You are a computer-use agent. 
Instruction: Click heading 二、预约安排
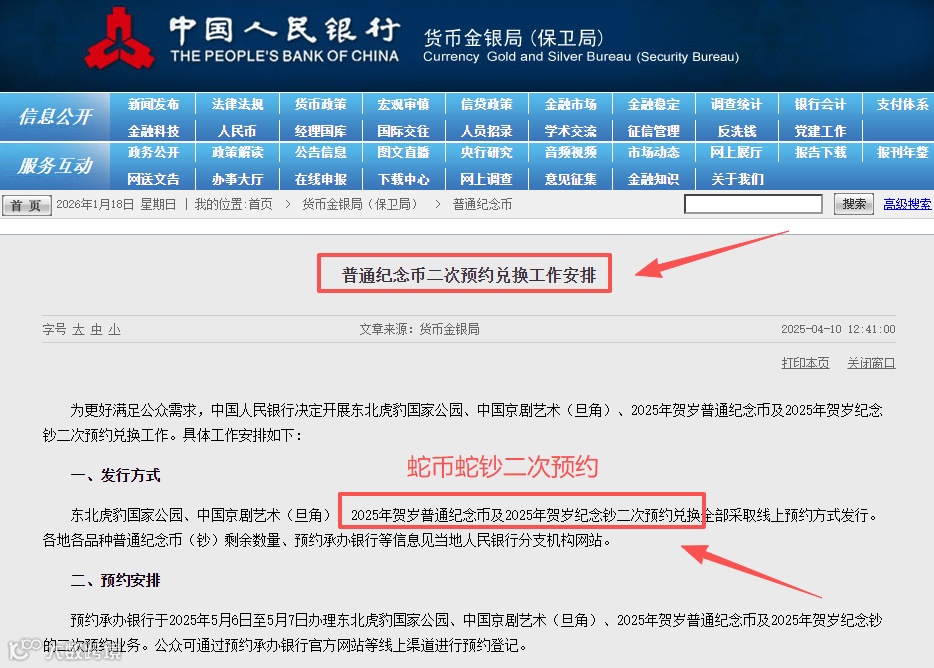click(116, 580)
